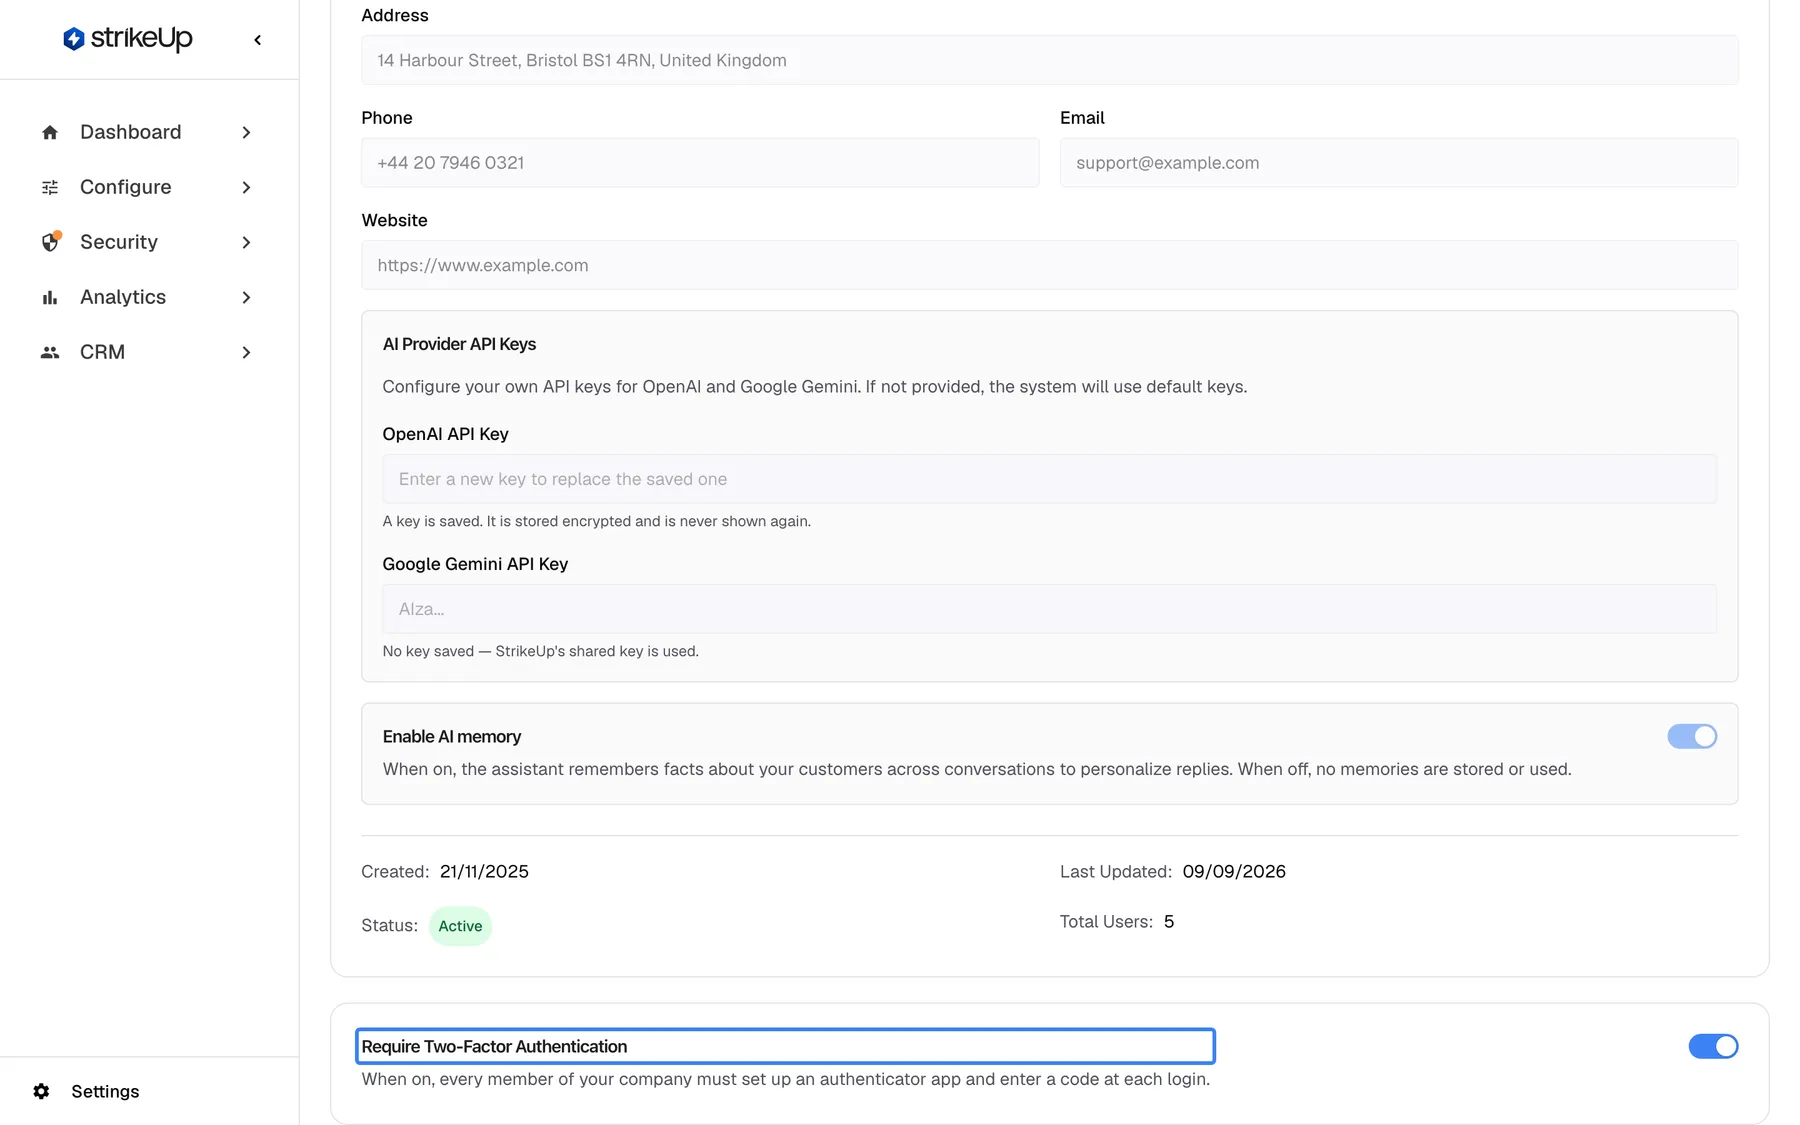1800x1125 pixels.
Task: Open the Analytics menu item
Action: click(149, 297)
